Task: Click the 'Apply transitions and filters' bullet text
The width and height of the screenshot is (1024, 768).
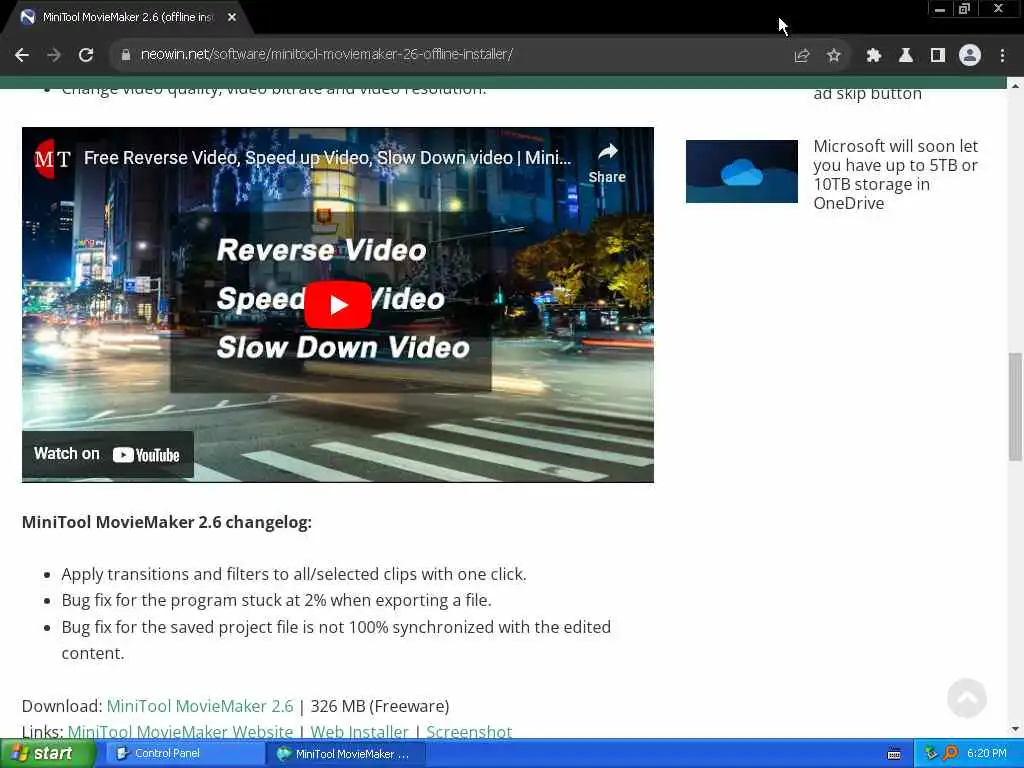Action: tap(294, 574)
